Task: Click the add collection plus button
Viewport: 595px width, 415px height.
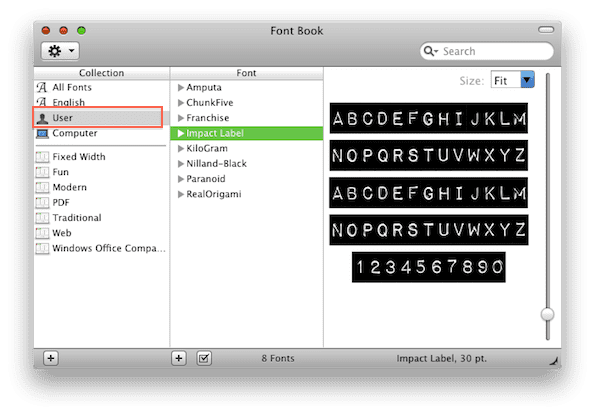Action: pos(50,358)
